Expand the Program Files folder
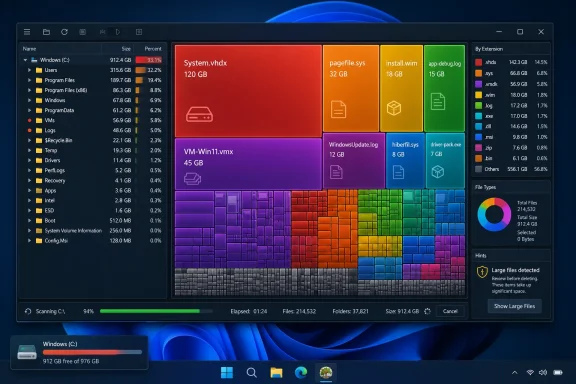Image resolution: width=576 pixels, height=384 pixels. (29, 80)
